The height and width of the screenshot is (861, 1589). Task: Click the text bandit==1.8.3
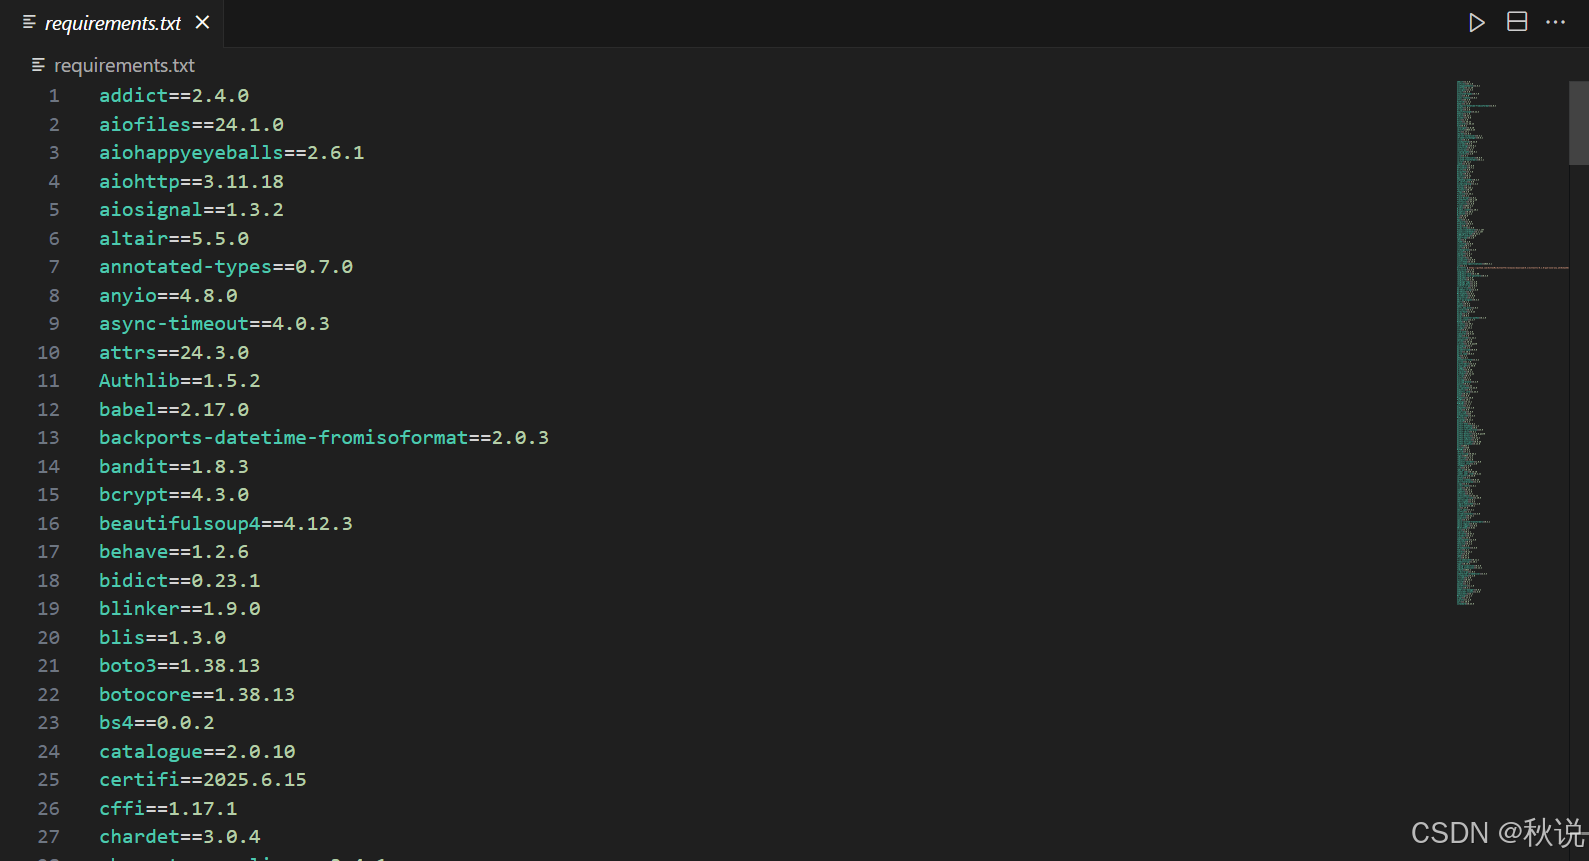tap(174, 467)
